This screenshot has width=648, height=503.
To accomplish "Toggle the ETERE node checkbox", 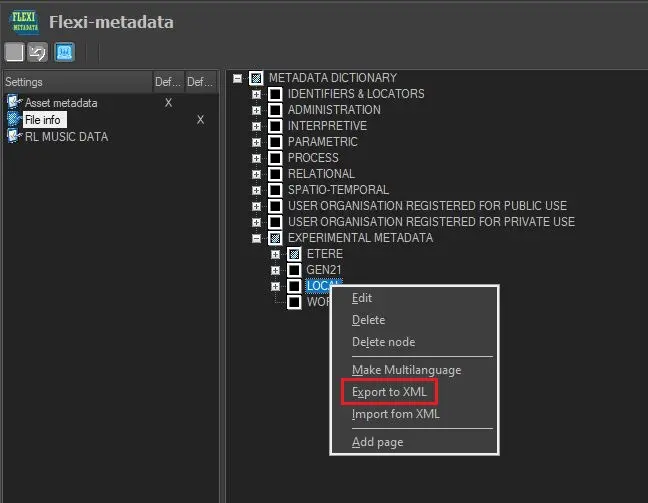I will pos(294,254).
